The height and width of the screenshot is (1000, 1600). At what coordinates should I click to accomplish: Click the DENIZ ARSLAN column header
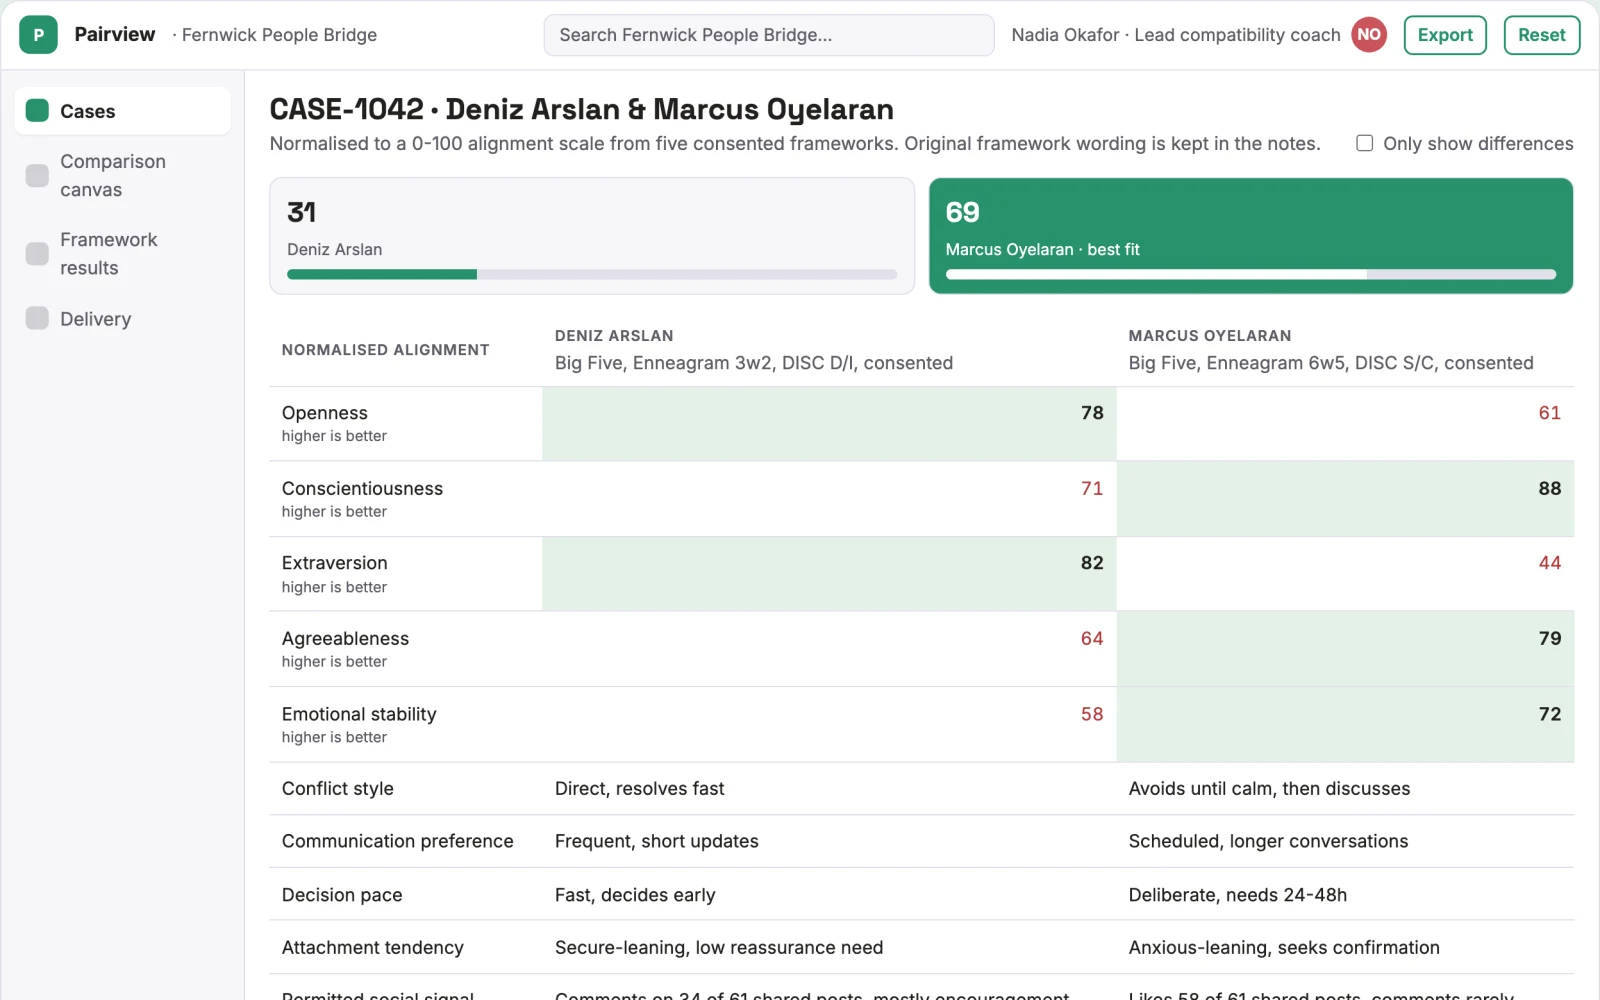point(614,336)
